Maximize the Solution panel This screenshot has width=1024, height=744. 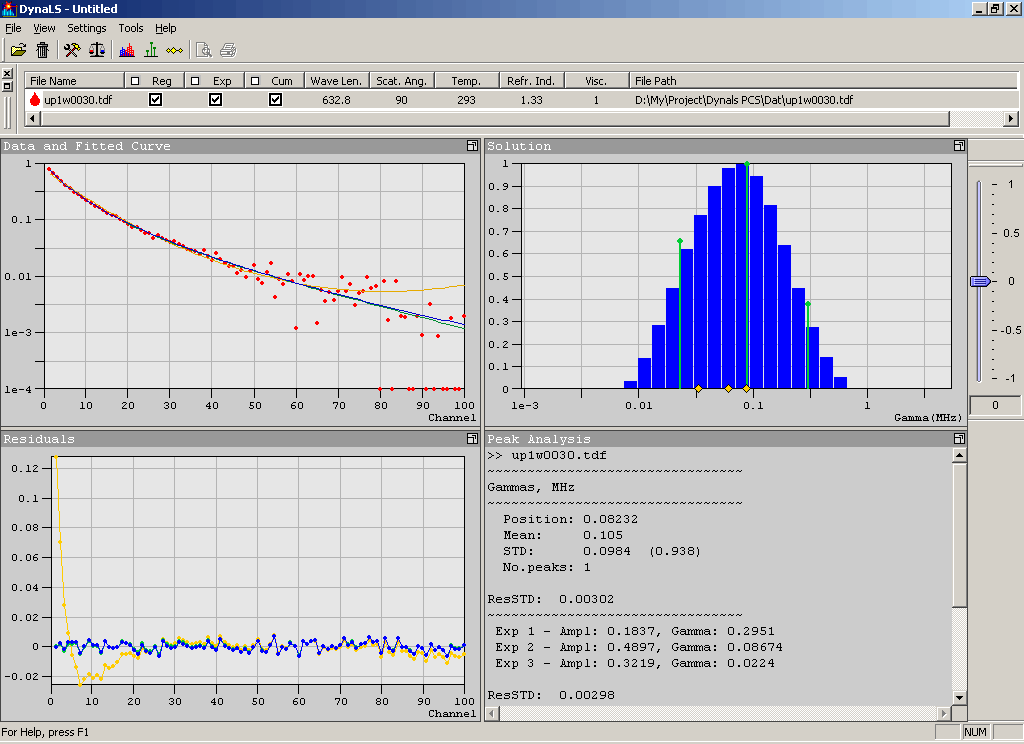pyautogui.click(x=959, y=146)
